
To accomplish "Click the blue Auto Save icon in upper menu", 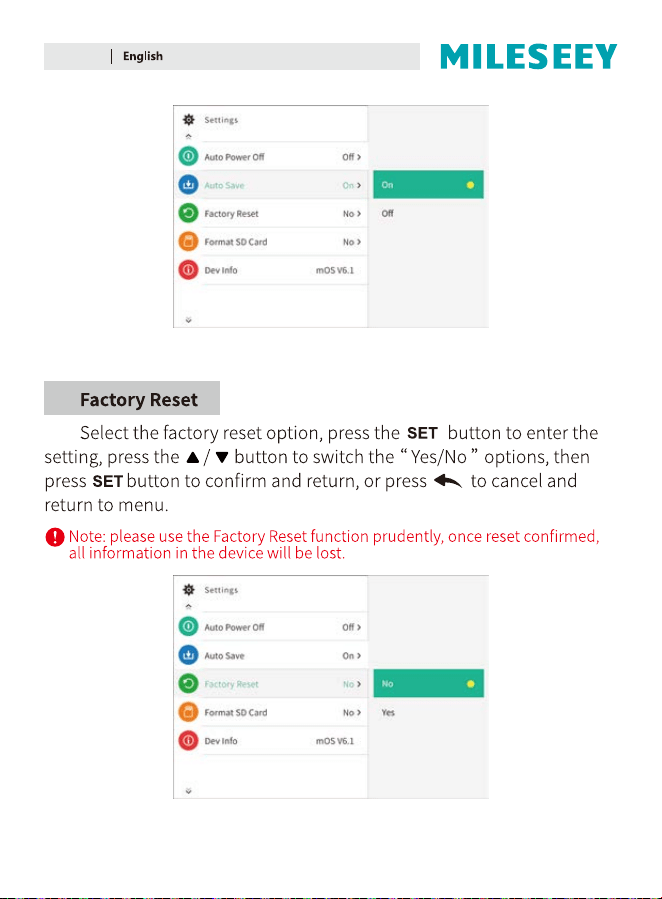I will 188,185.
